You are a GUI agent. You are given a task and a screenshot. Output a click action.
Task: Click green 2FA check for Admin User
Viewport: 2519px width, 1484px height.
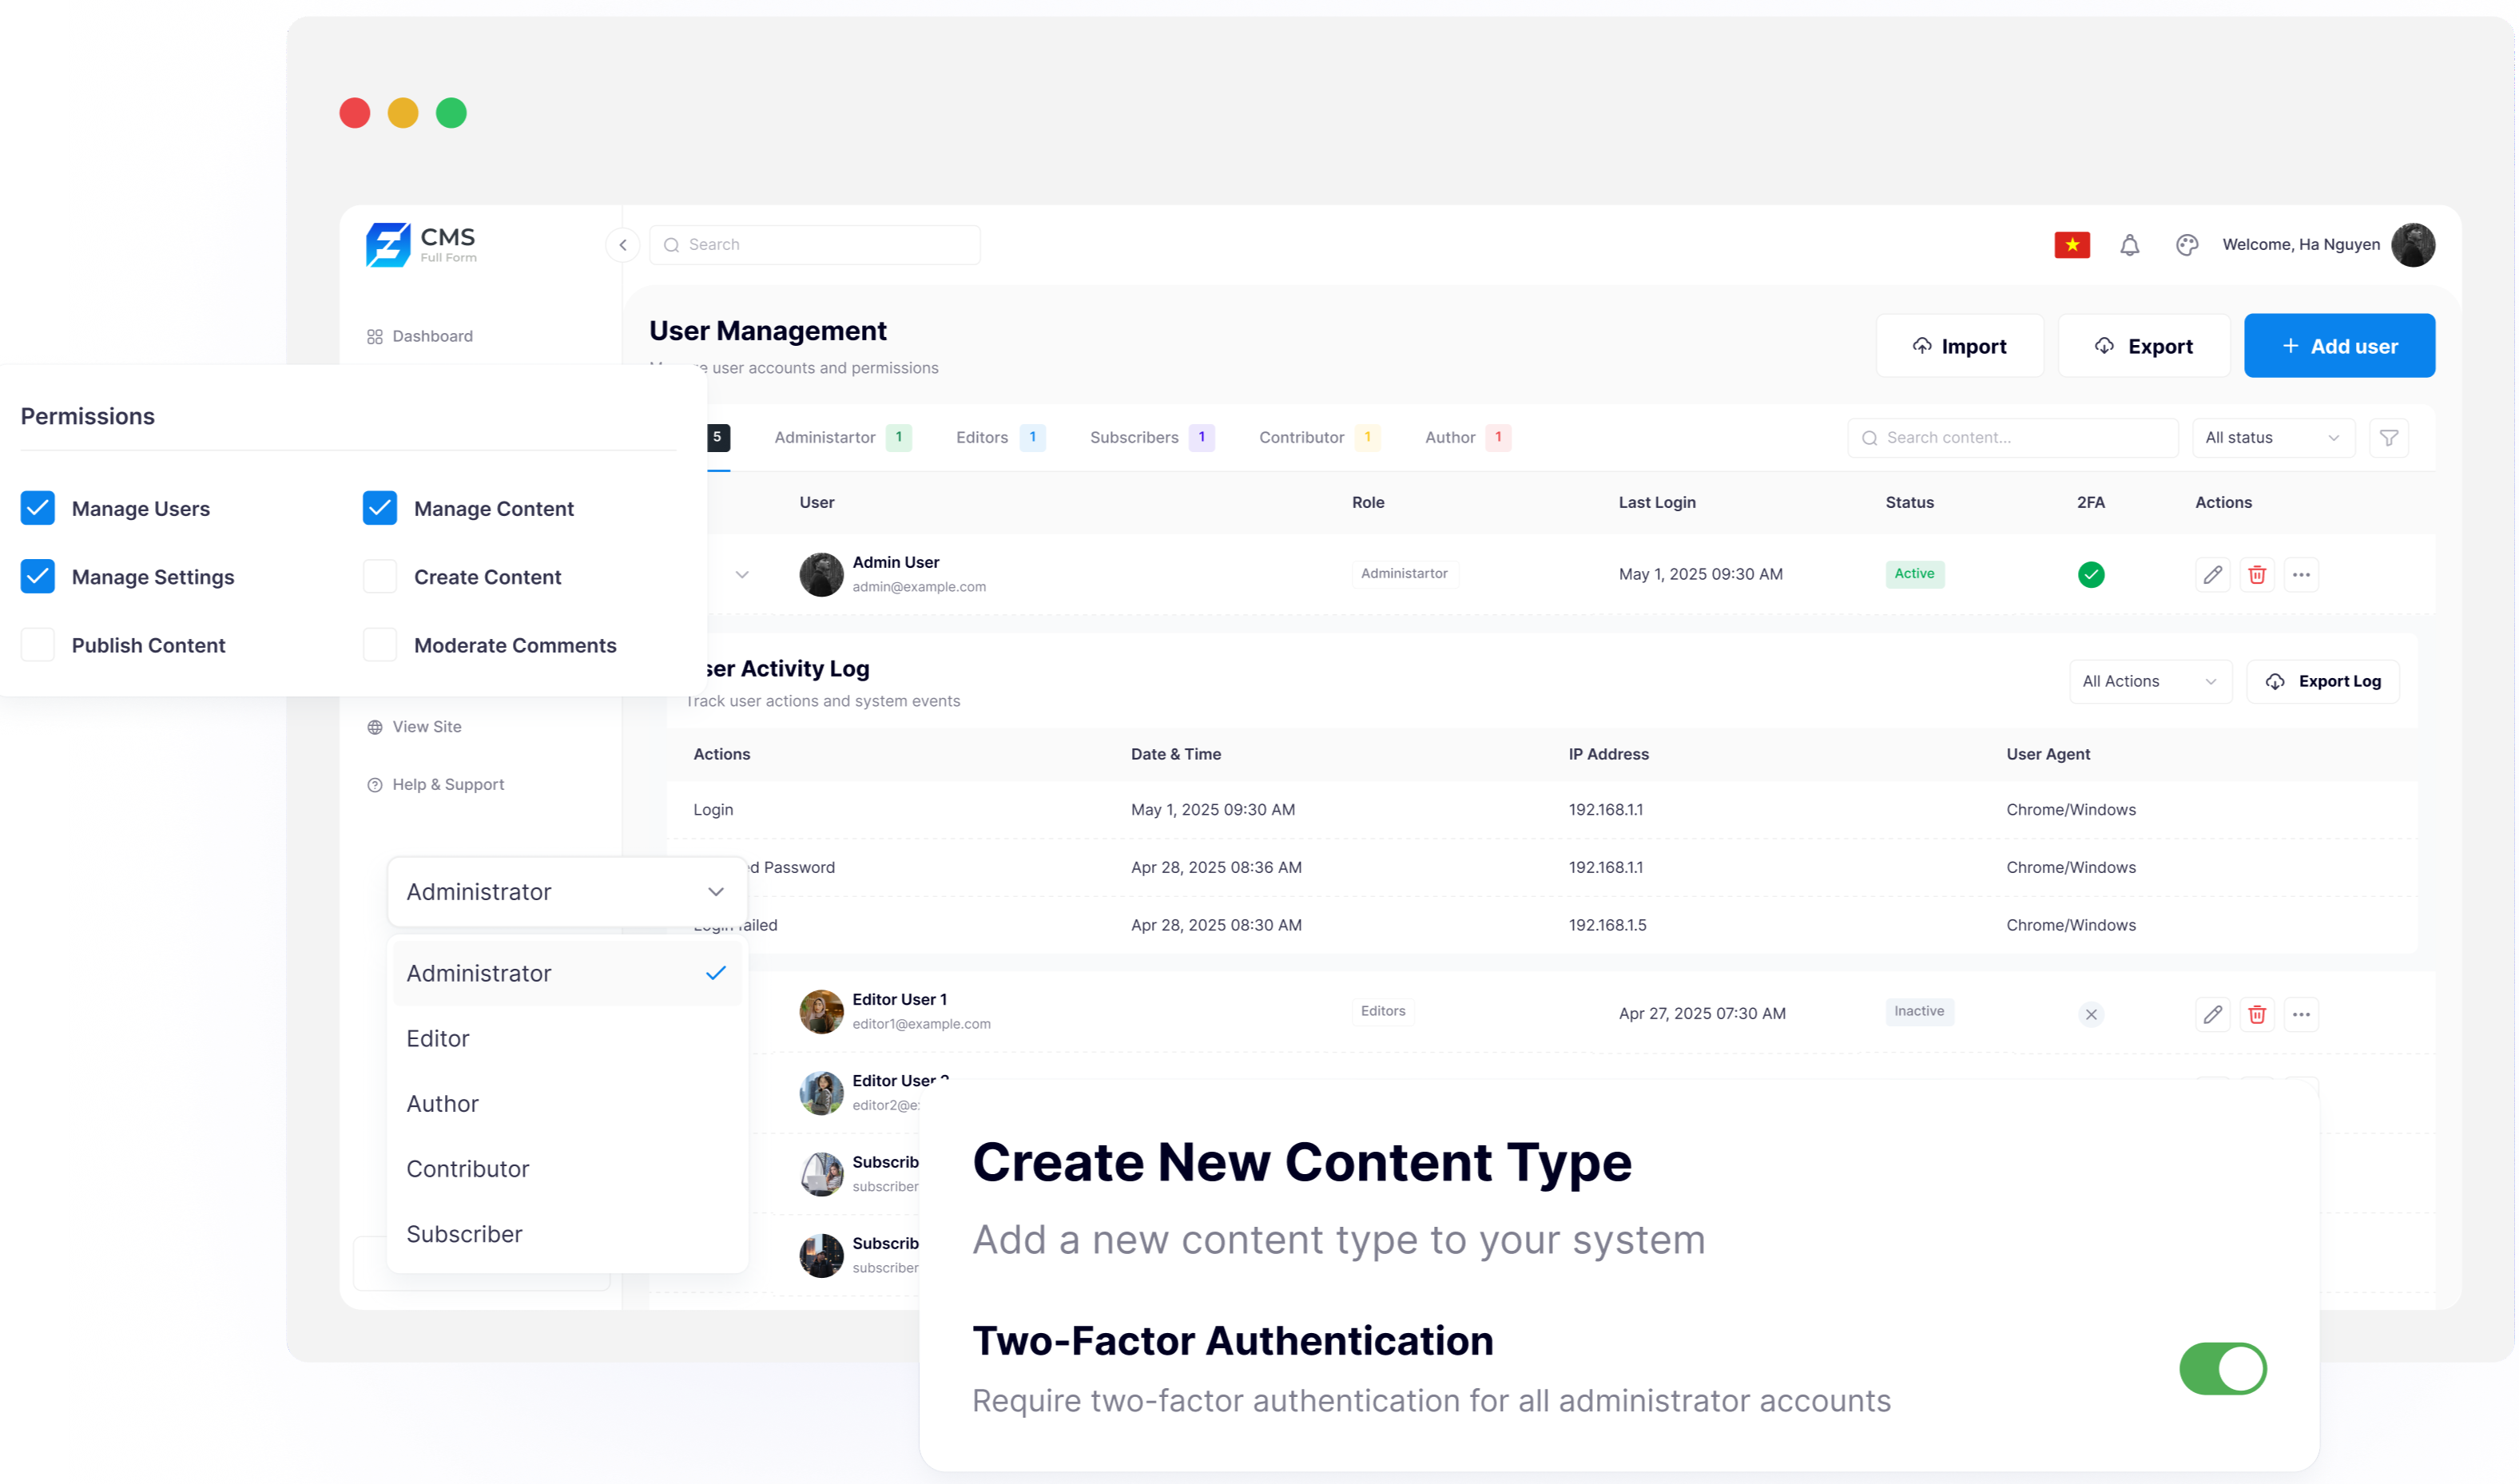[2091, 575]
